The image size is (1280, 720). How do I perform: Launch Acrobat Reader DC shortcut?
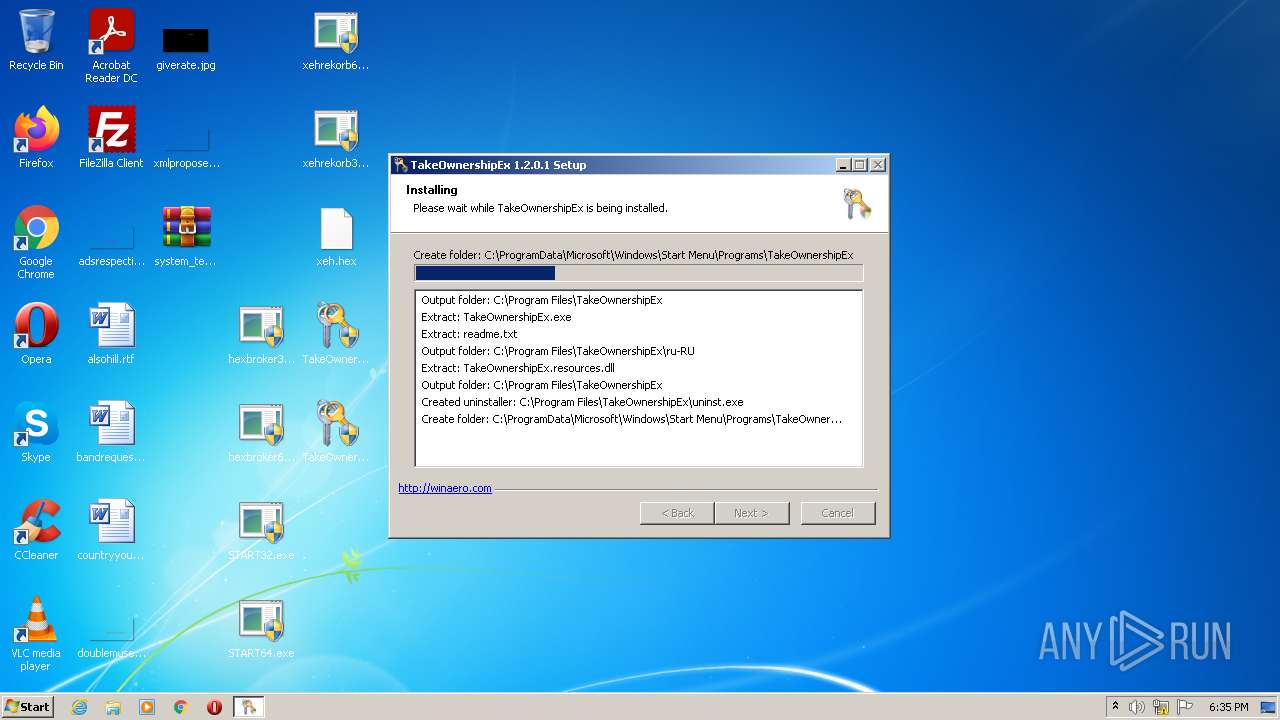(111, 46)
